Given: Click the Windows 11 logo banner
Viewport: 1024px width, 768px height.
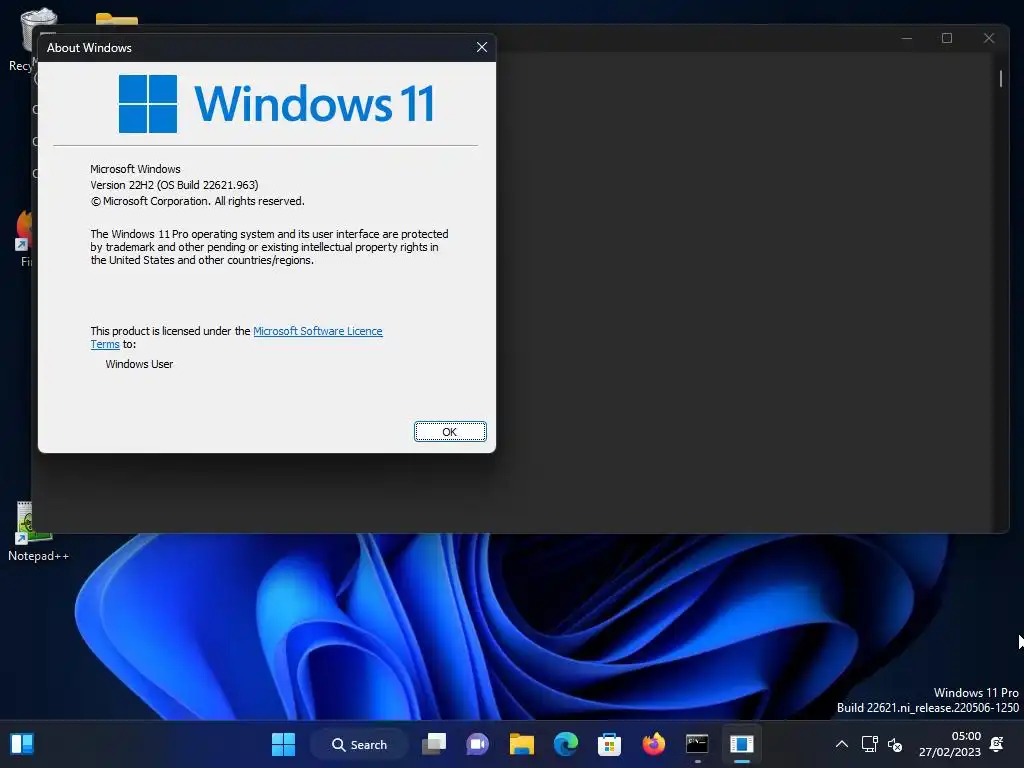Looking at the screenshot, I should [x=276, y=104].
